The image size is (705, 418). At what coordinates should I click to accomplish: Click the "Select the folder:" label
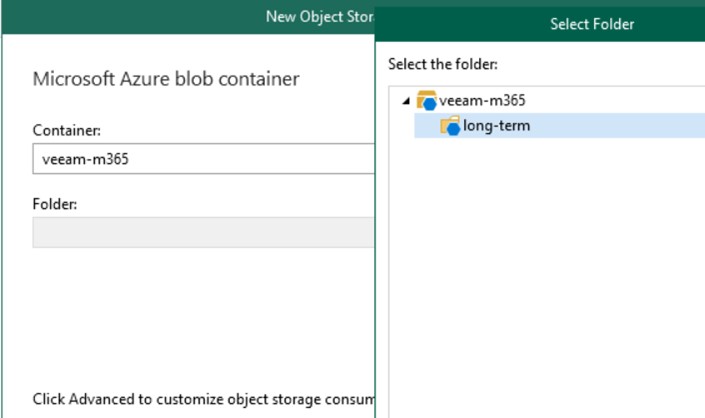(442, 65)
